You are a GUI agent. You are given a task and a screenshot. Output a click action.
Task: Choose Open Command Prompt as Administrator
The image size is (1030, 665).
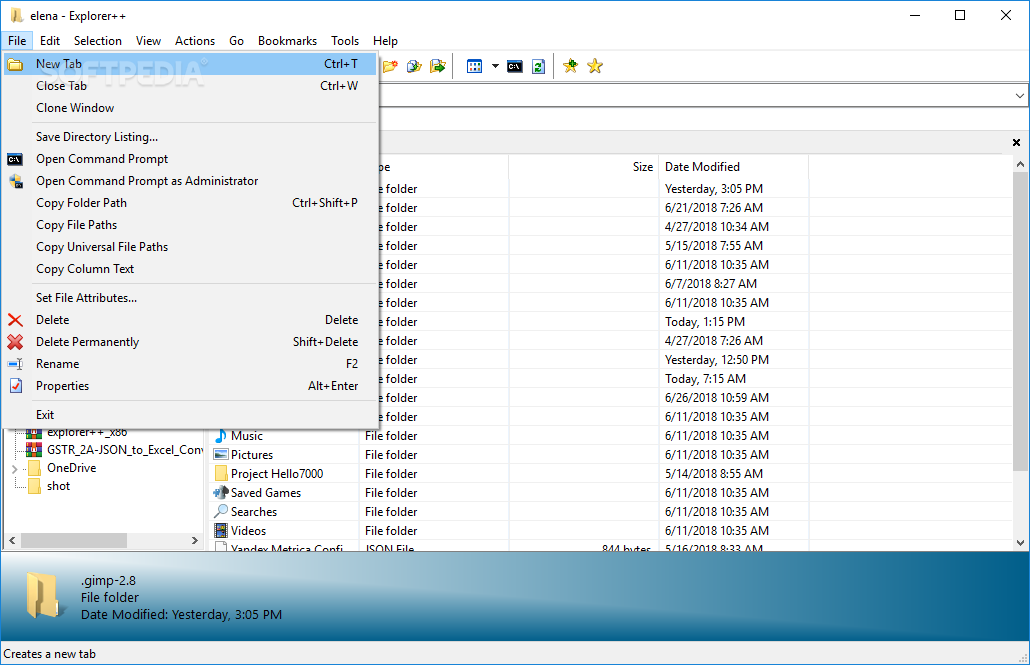pyautogui.click(x=190, y=181)
